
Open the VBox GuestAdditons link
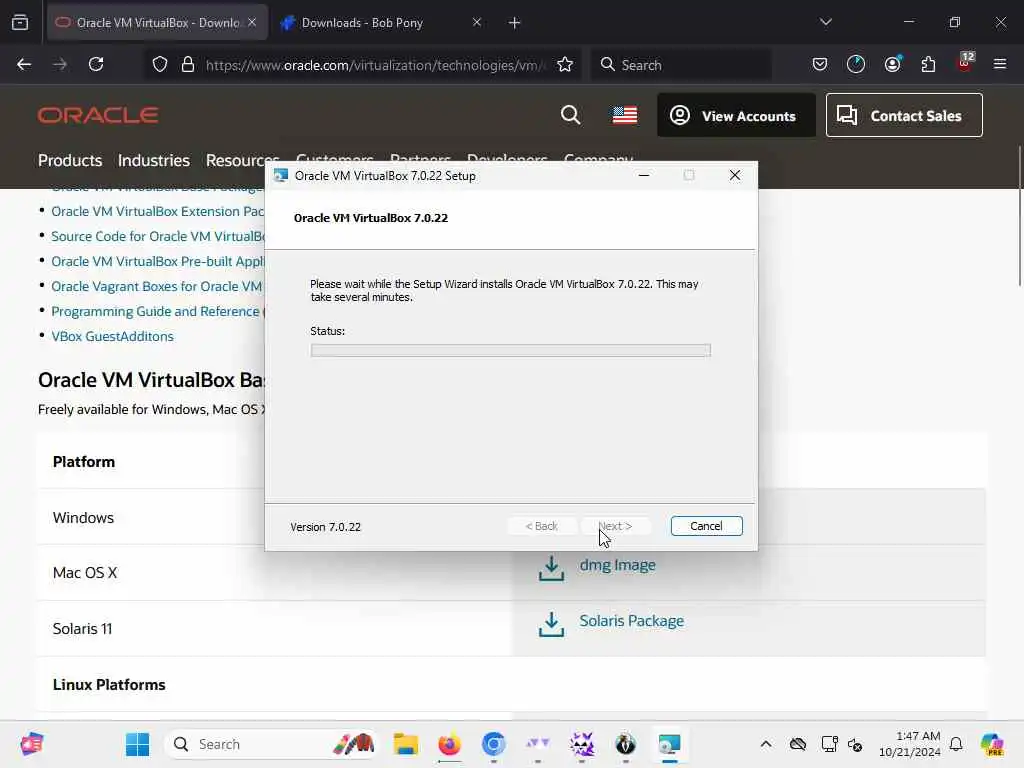112,336
